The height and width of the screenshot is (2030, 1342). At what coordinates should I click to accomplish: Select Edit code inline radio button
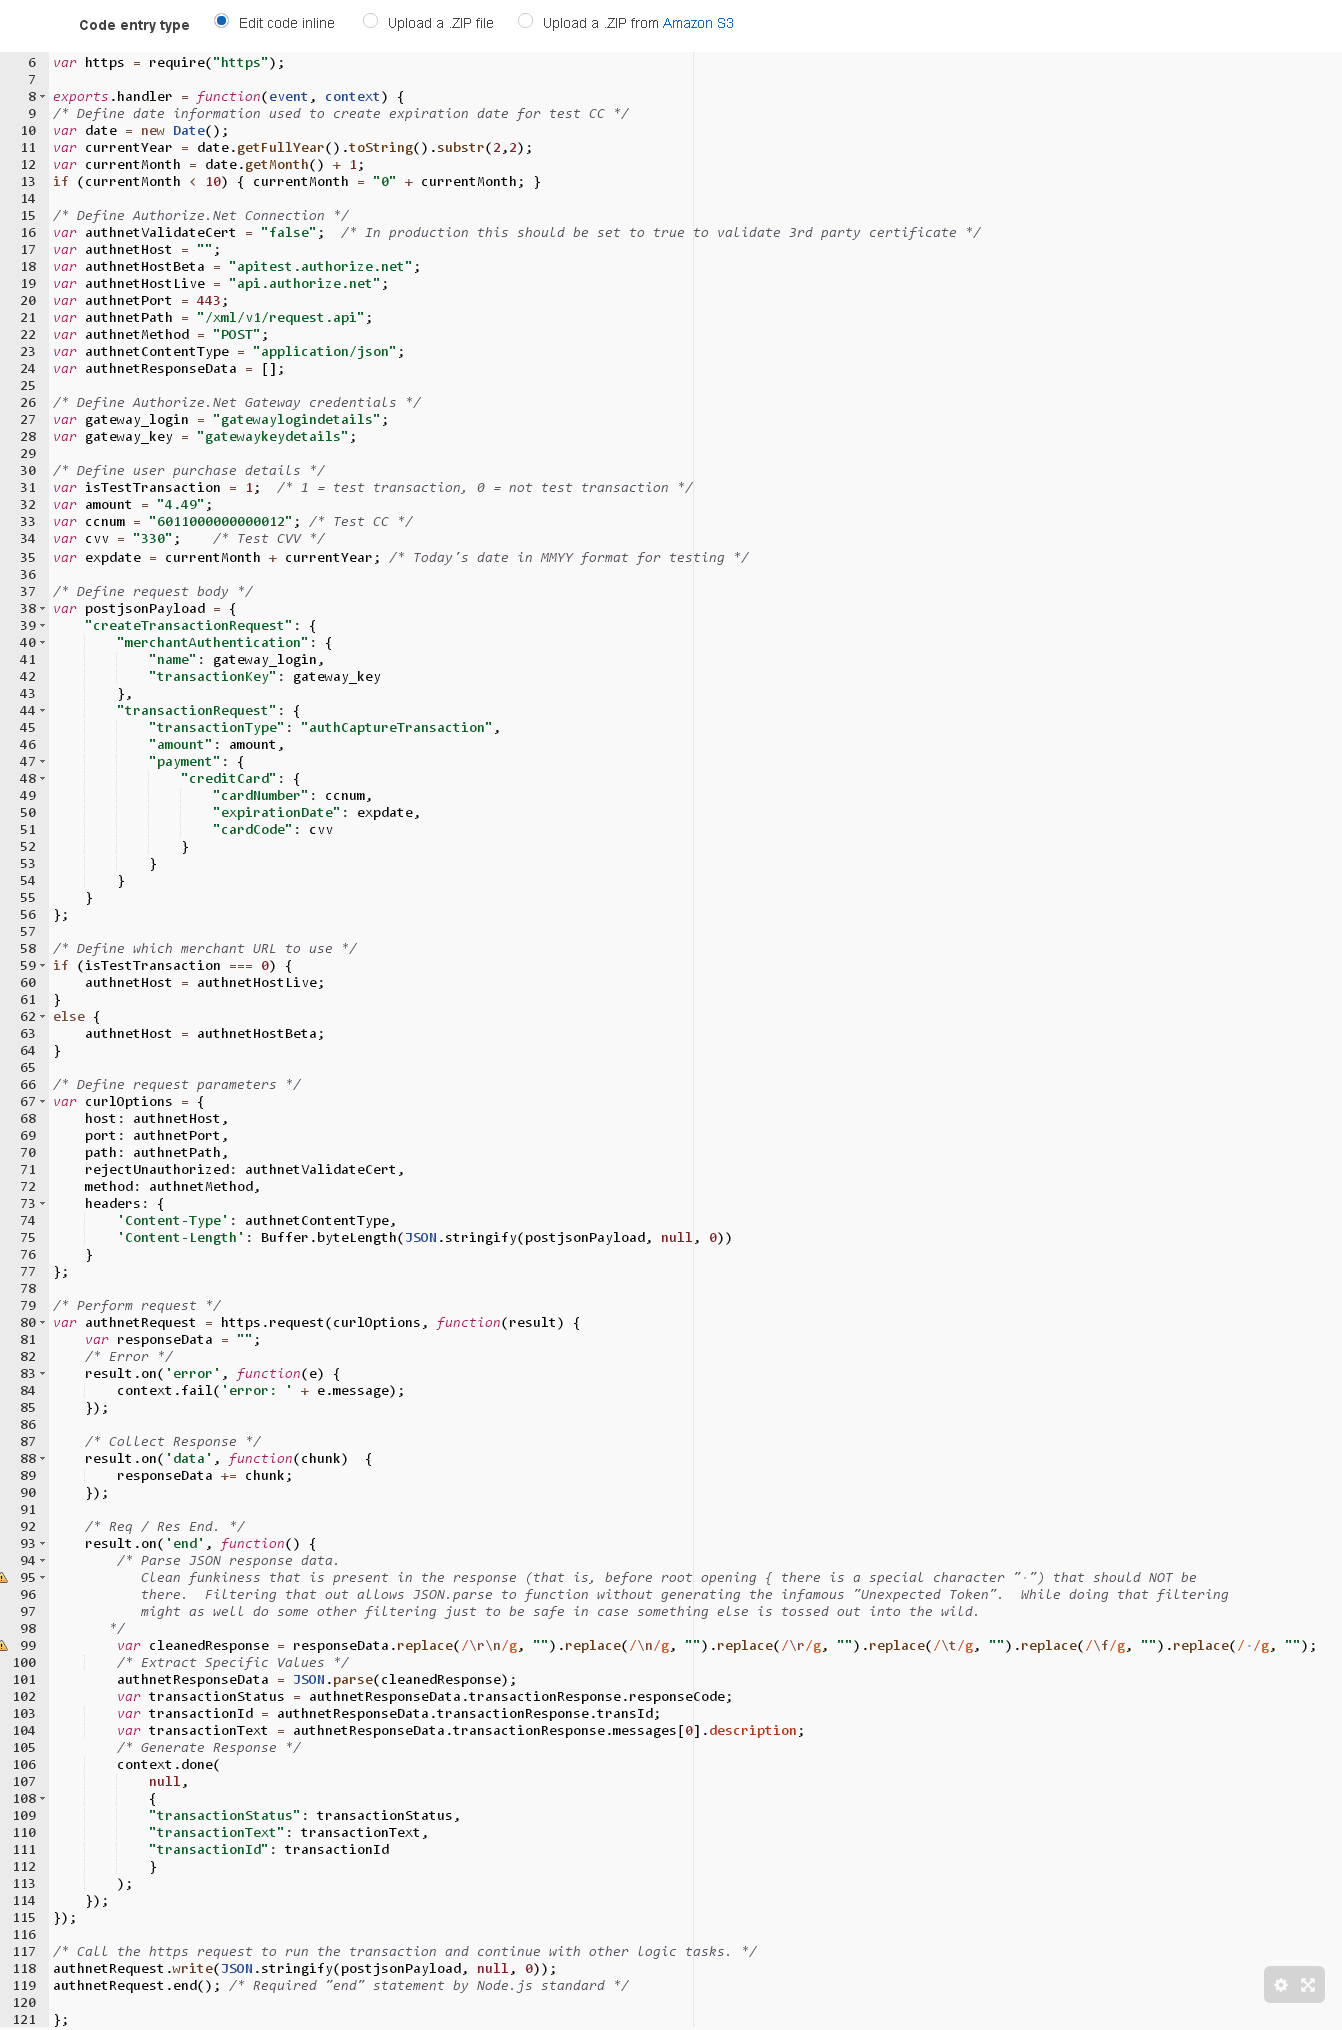pyautogui.click(x=222, y=21)
